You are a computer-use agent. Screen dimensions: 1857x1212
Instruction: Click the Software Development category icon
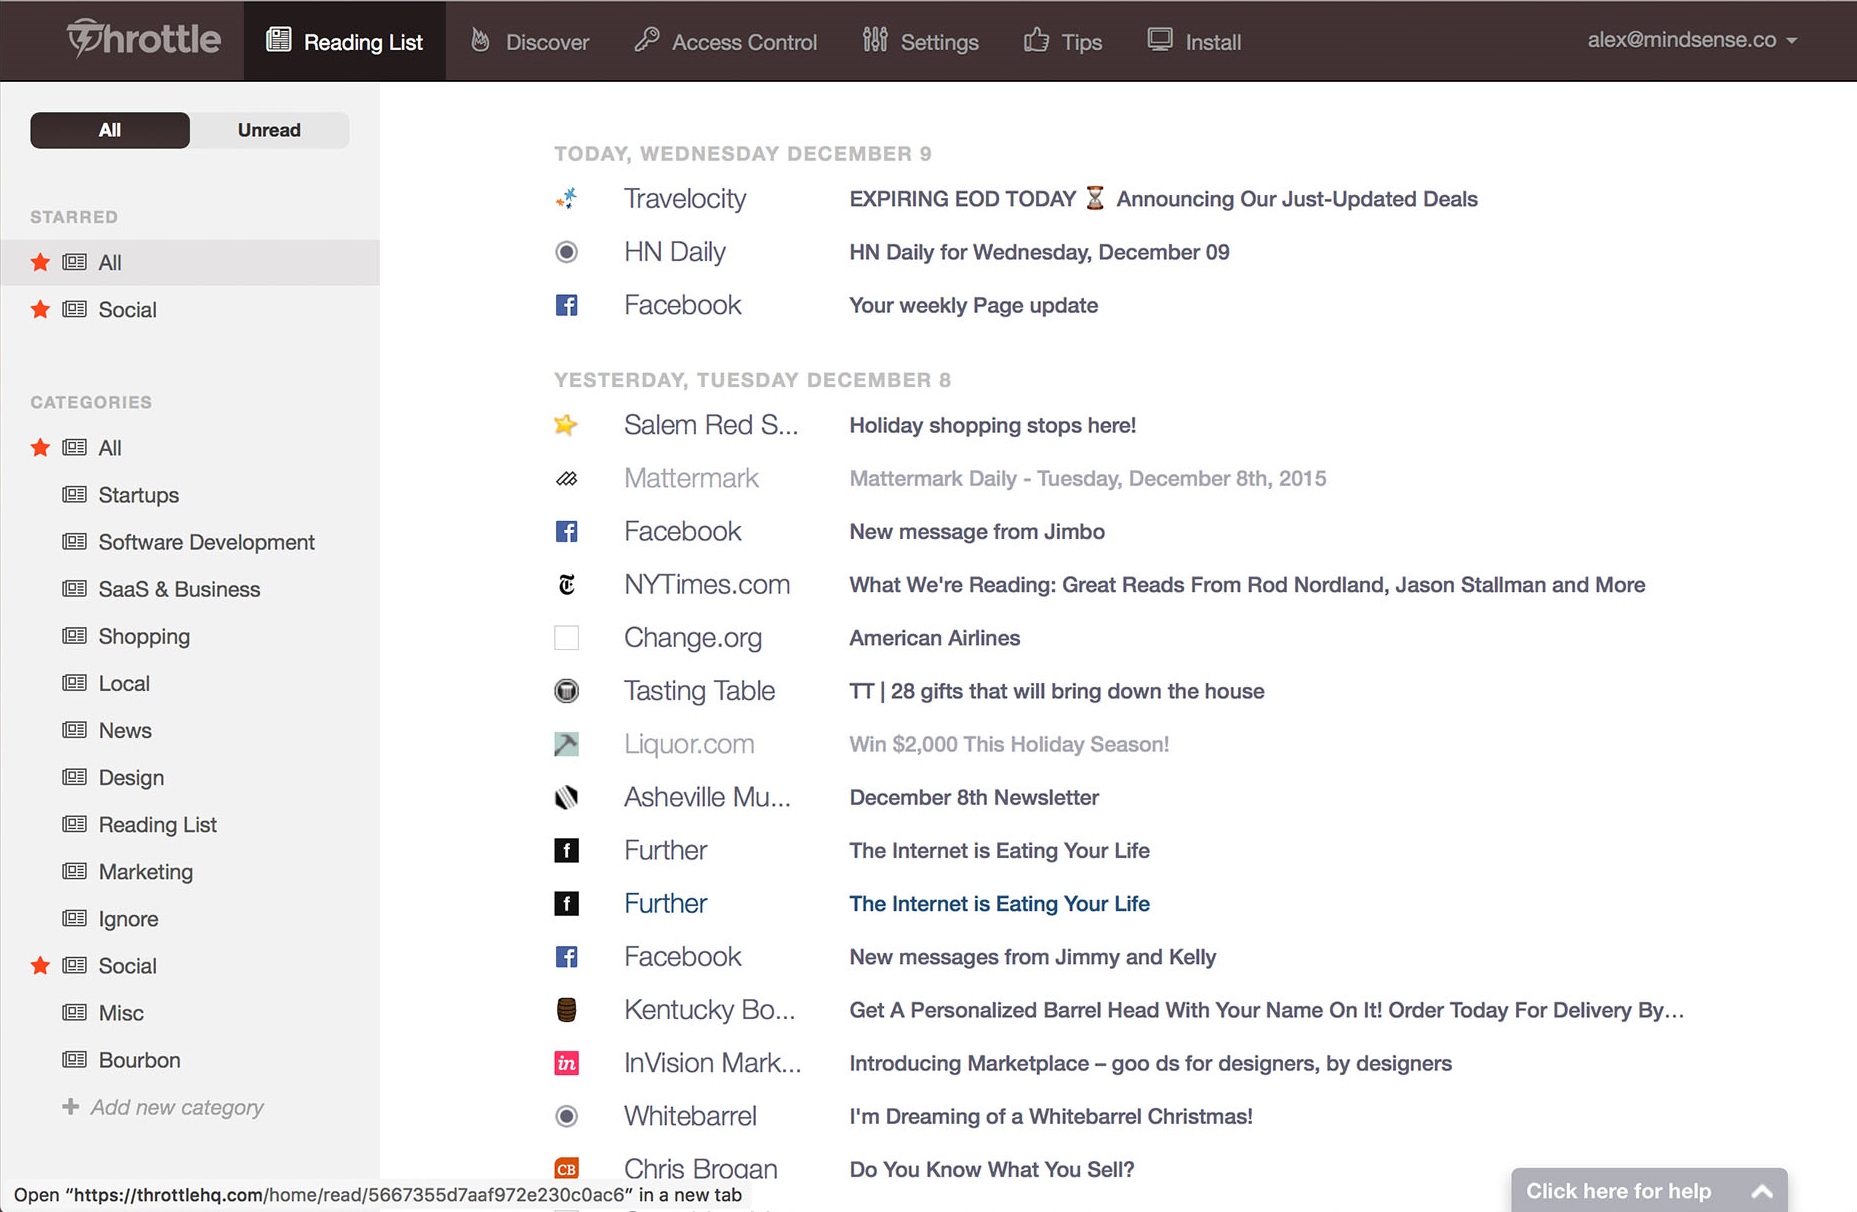pos(74,541)
